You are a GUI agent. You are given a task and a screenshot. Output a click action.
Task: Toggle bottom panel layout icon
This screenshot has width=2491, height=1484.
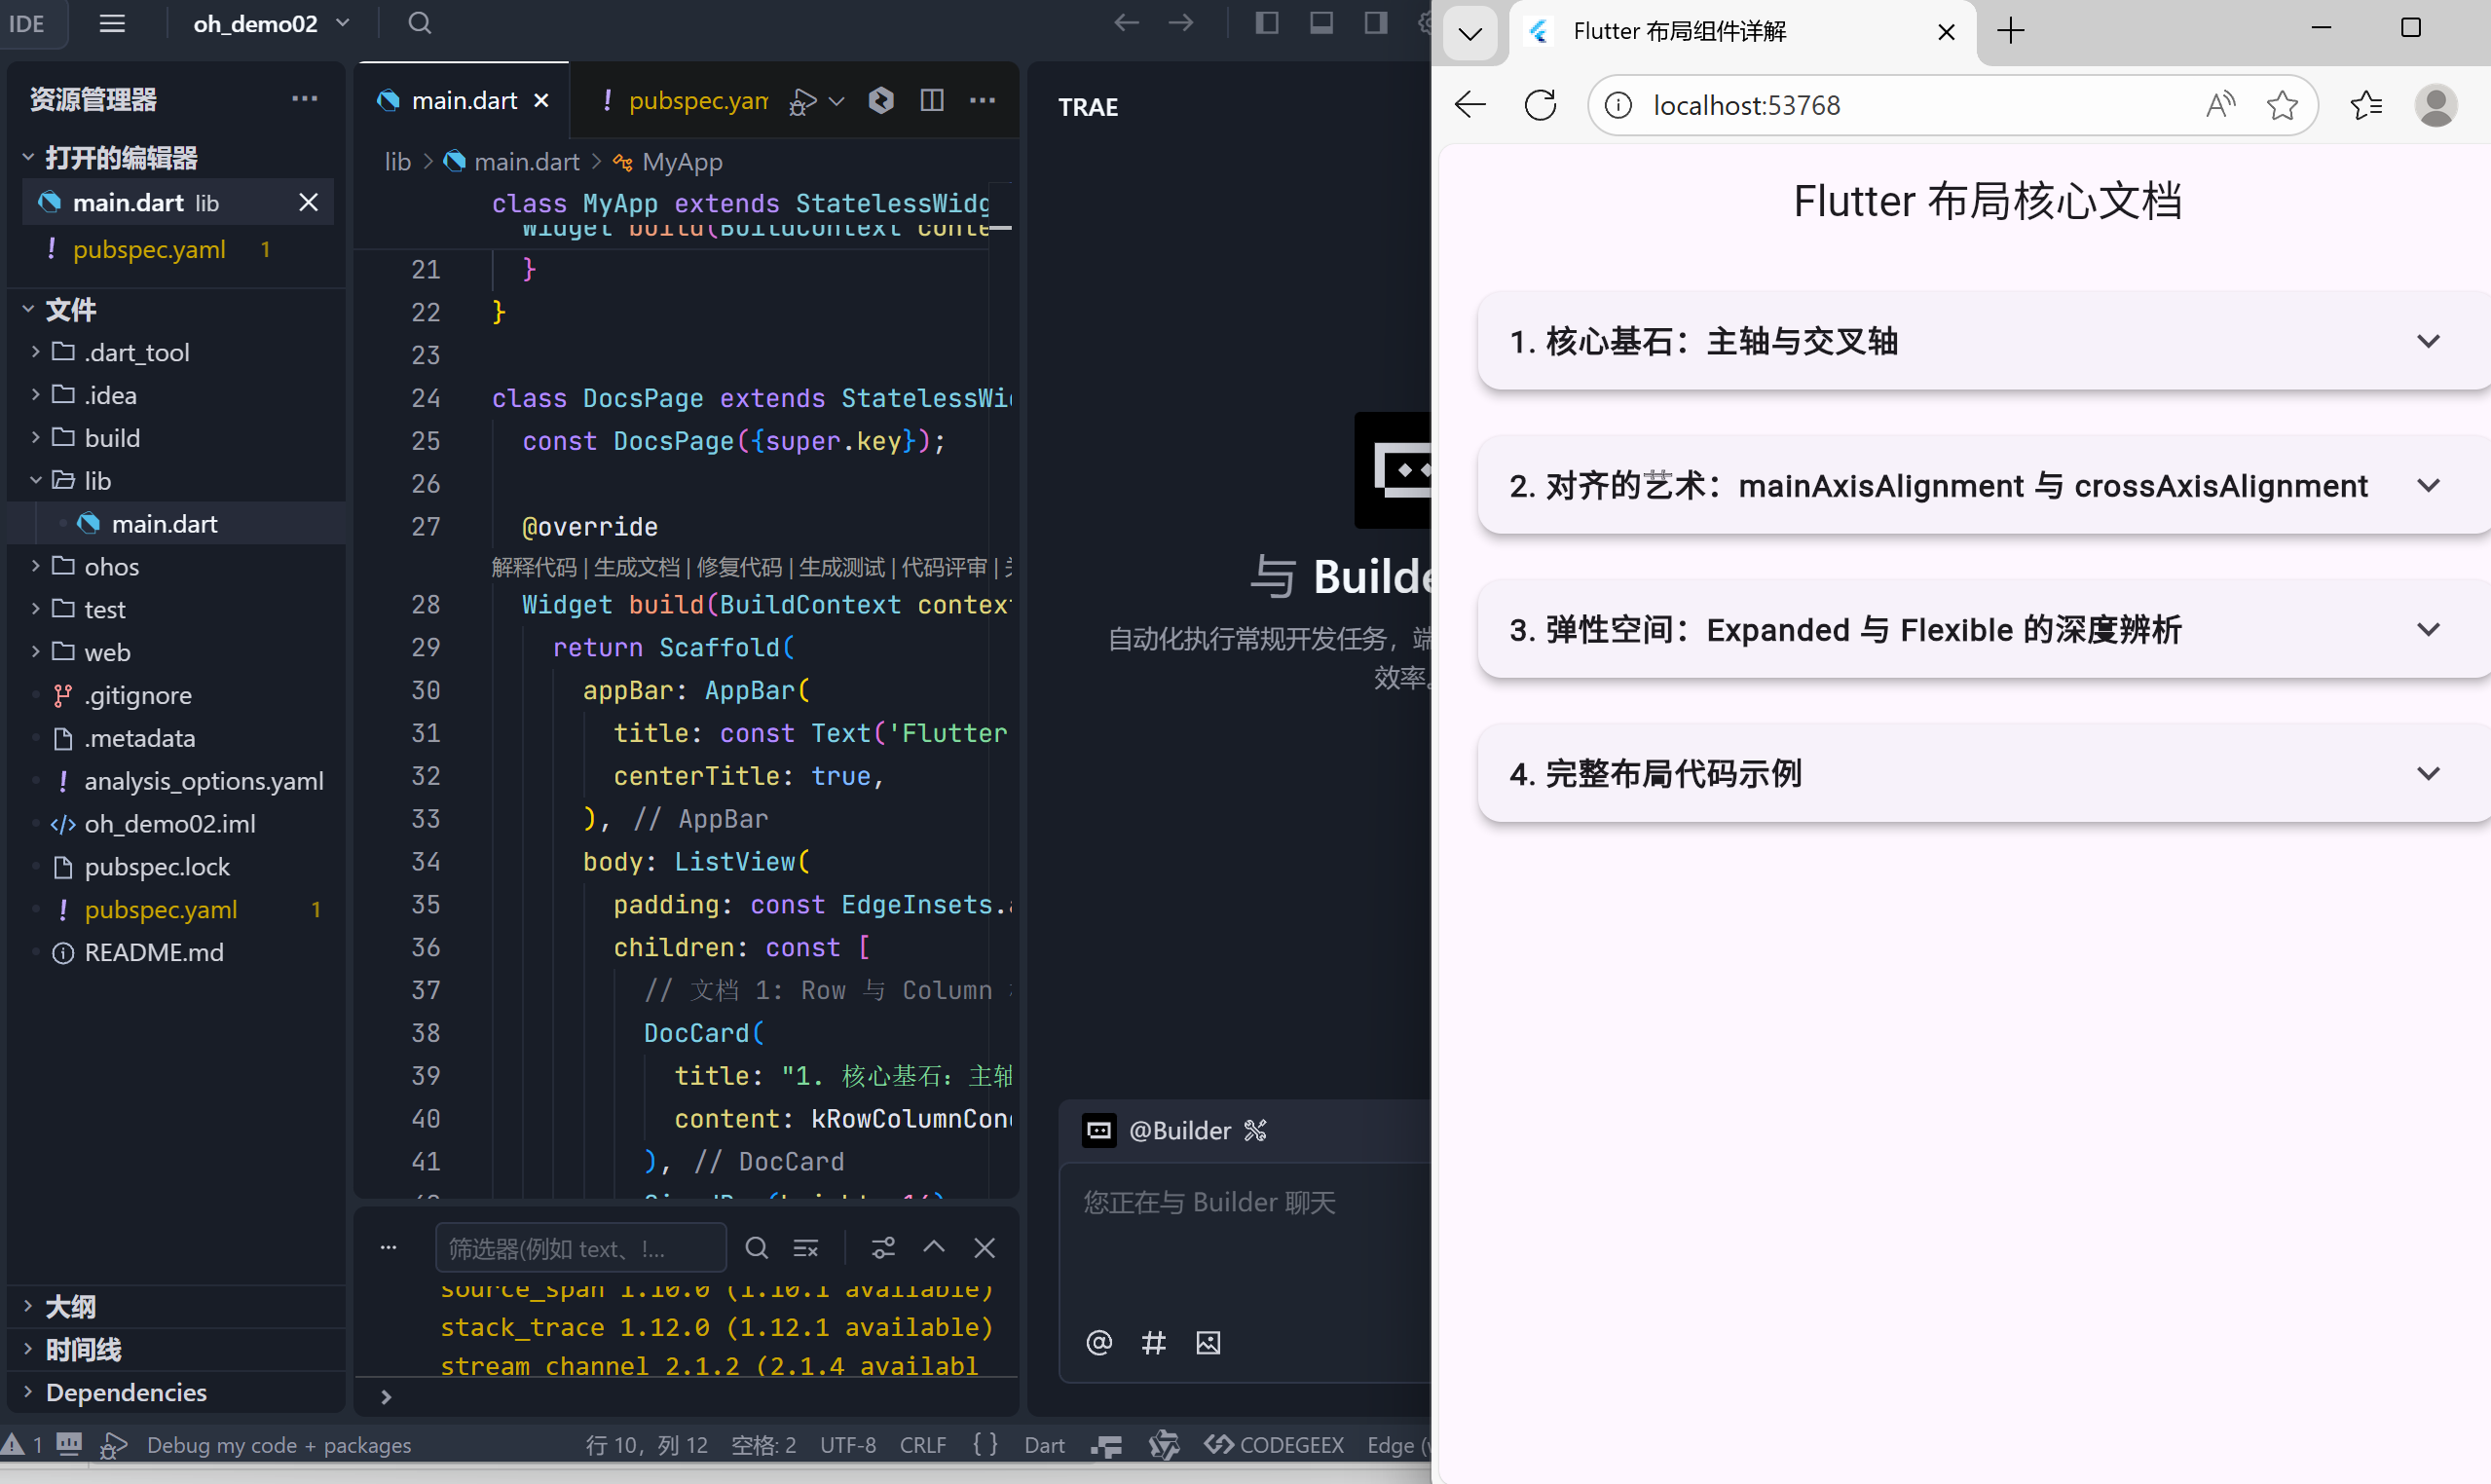click(1321, 23)
